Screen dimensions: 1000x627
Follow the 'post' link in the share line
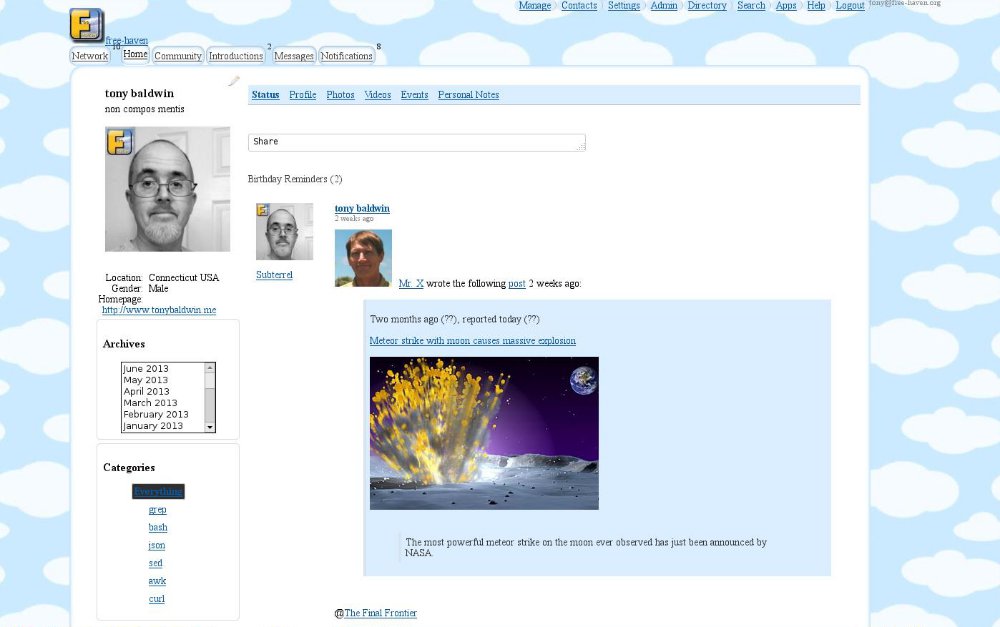[x=517, y=284]
